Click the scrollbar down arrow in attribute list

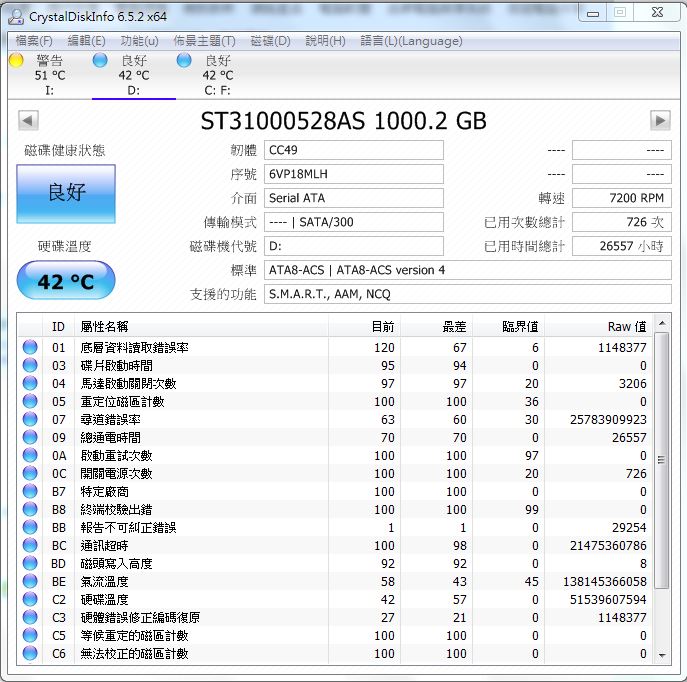pyautogui.click(x=662, y=655)
